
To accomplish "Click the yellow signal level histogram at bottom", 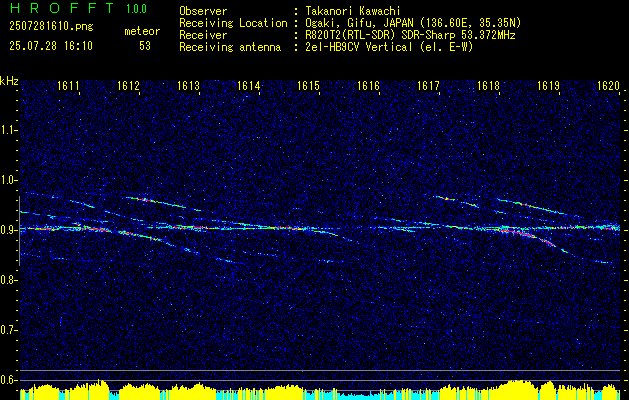I will coord(320,390).
